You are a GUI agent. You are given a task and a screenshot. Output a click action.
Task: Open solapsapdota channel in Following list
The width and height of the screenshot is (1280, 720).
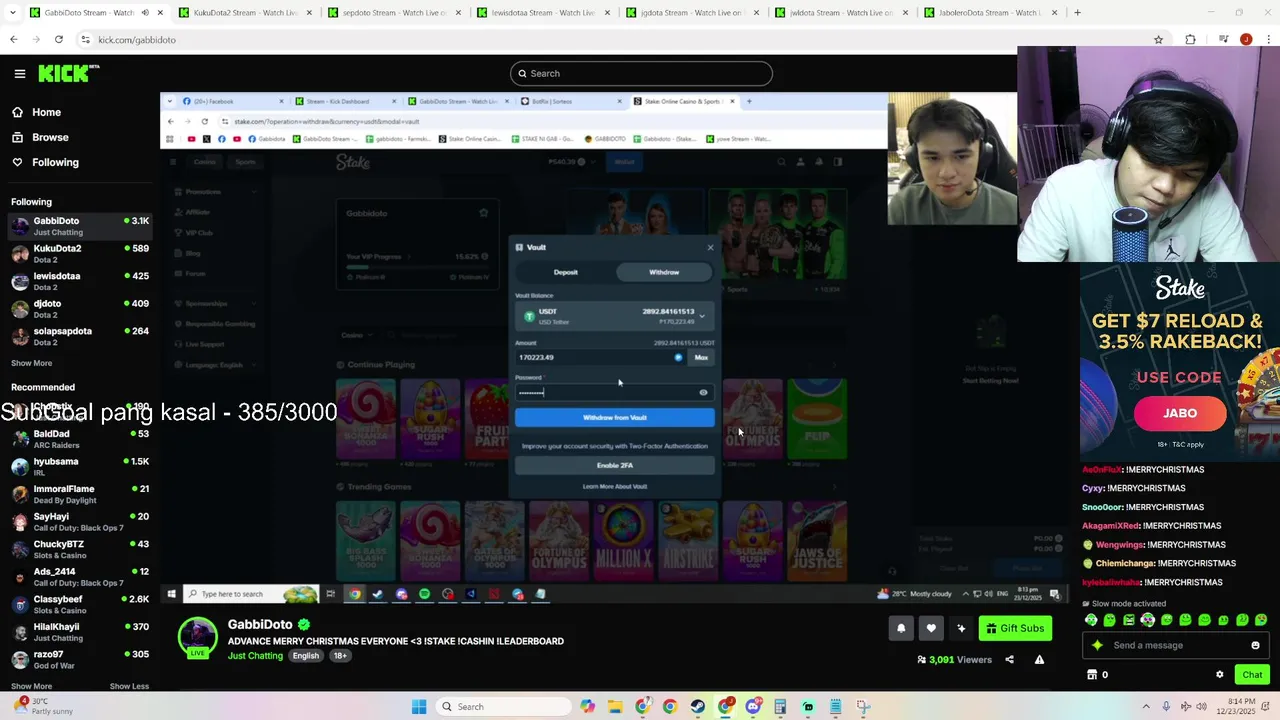[x=80, y=336]
